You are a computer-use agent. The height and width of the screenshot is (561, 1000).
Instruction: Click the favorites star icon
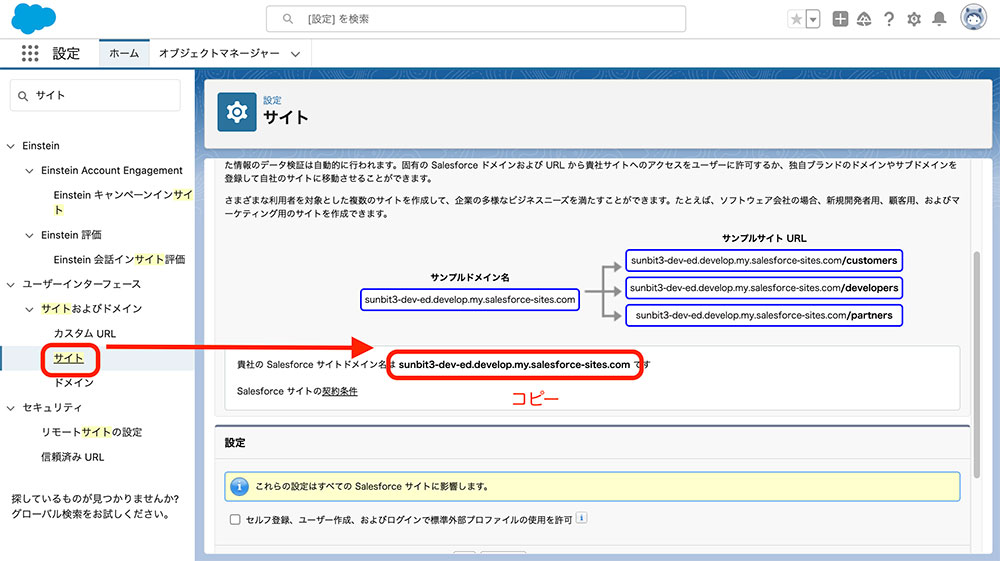797,19
